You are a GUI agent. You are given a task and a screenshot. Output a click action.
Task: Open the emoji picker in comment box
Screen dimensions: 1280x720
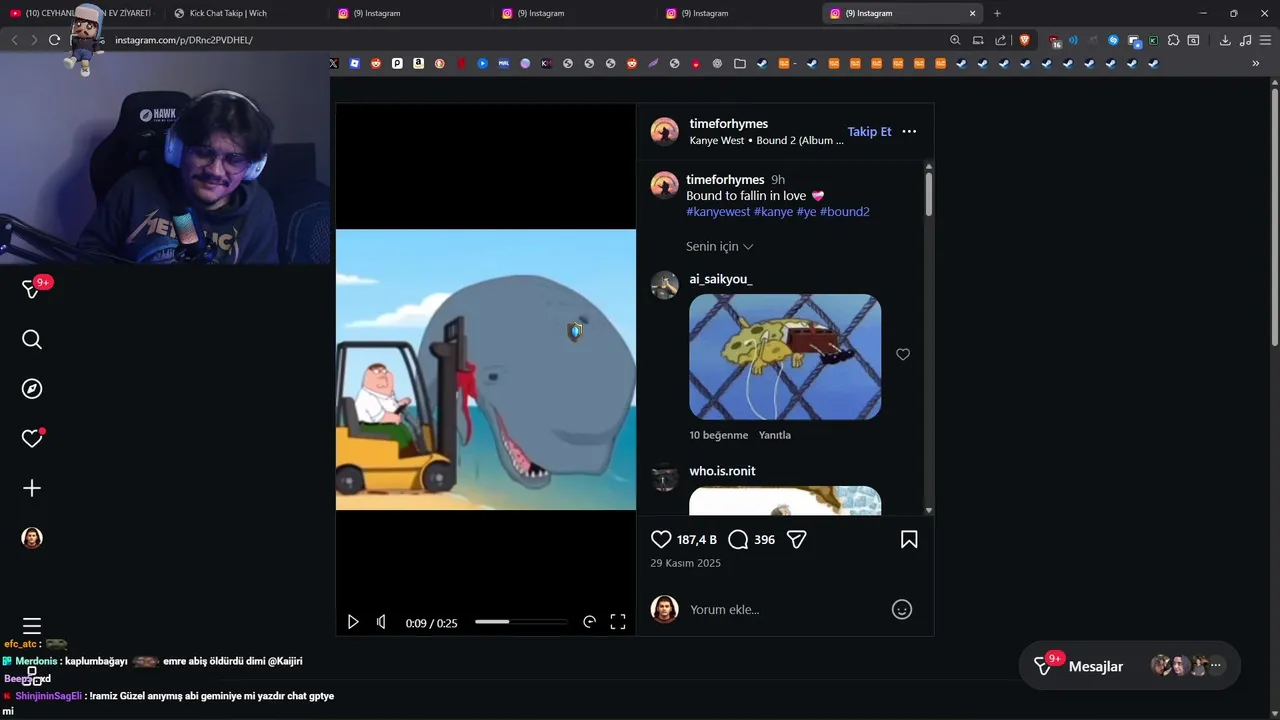pyautogui.click(x=902, y=609)
